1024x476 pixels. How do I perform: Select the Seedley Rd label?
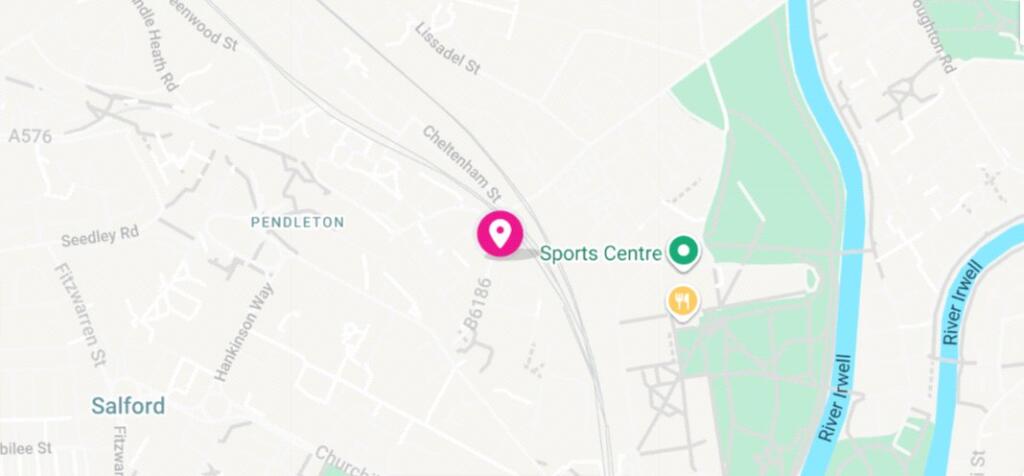click(100, 235)
